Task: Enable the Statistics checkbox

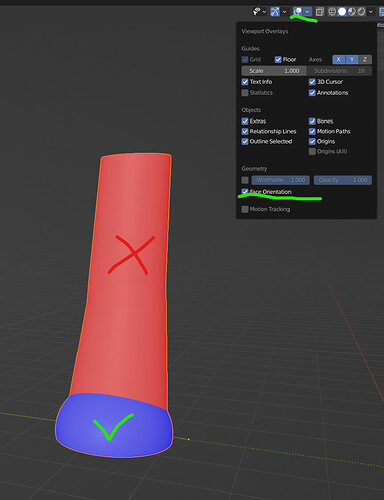Action: (245, 93)
